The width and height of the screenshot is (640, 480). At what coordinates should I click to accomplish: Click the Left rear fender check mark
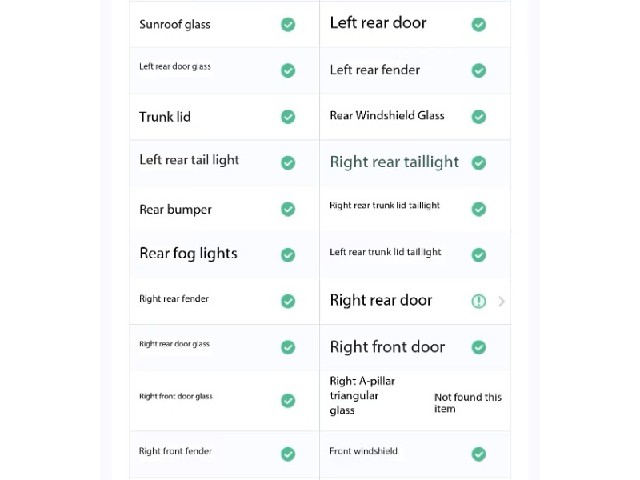[478, 71]
